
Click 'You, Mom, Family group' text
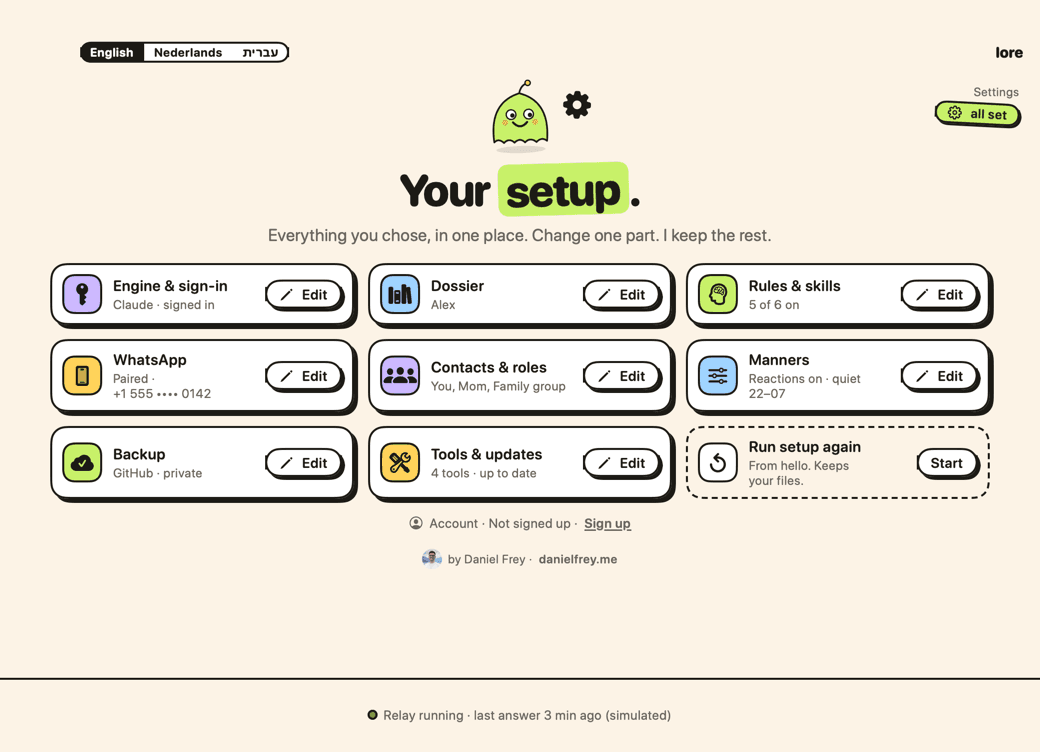tap(498, 386)
